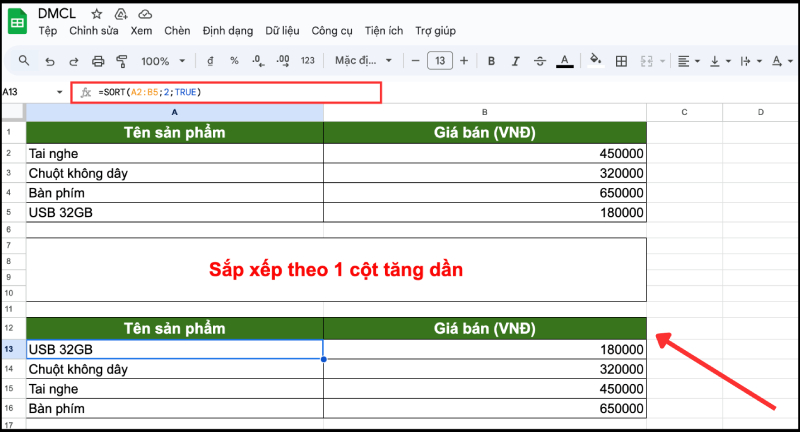The width and height of the screenshot is (800, 432).
Task: Undo the last action
Action: coord(49,61)
